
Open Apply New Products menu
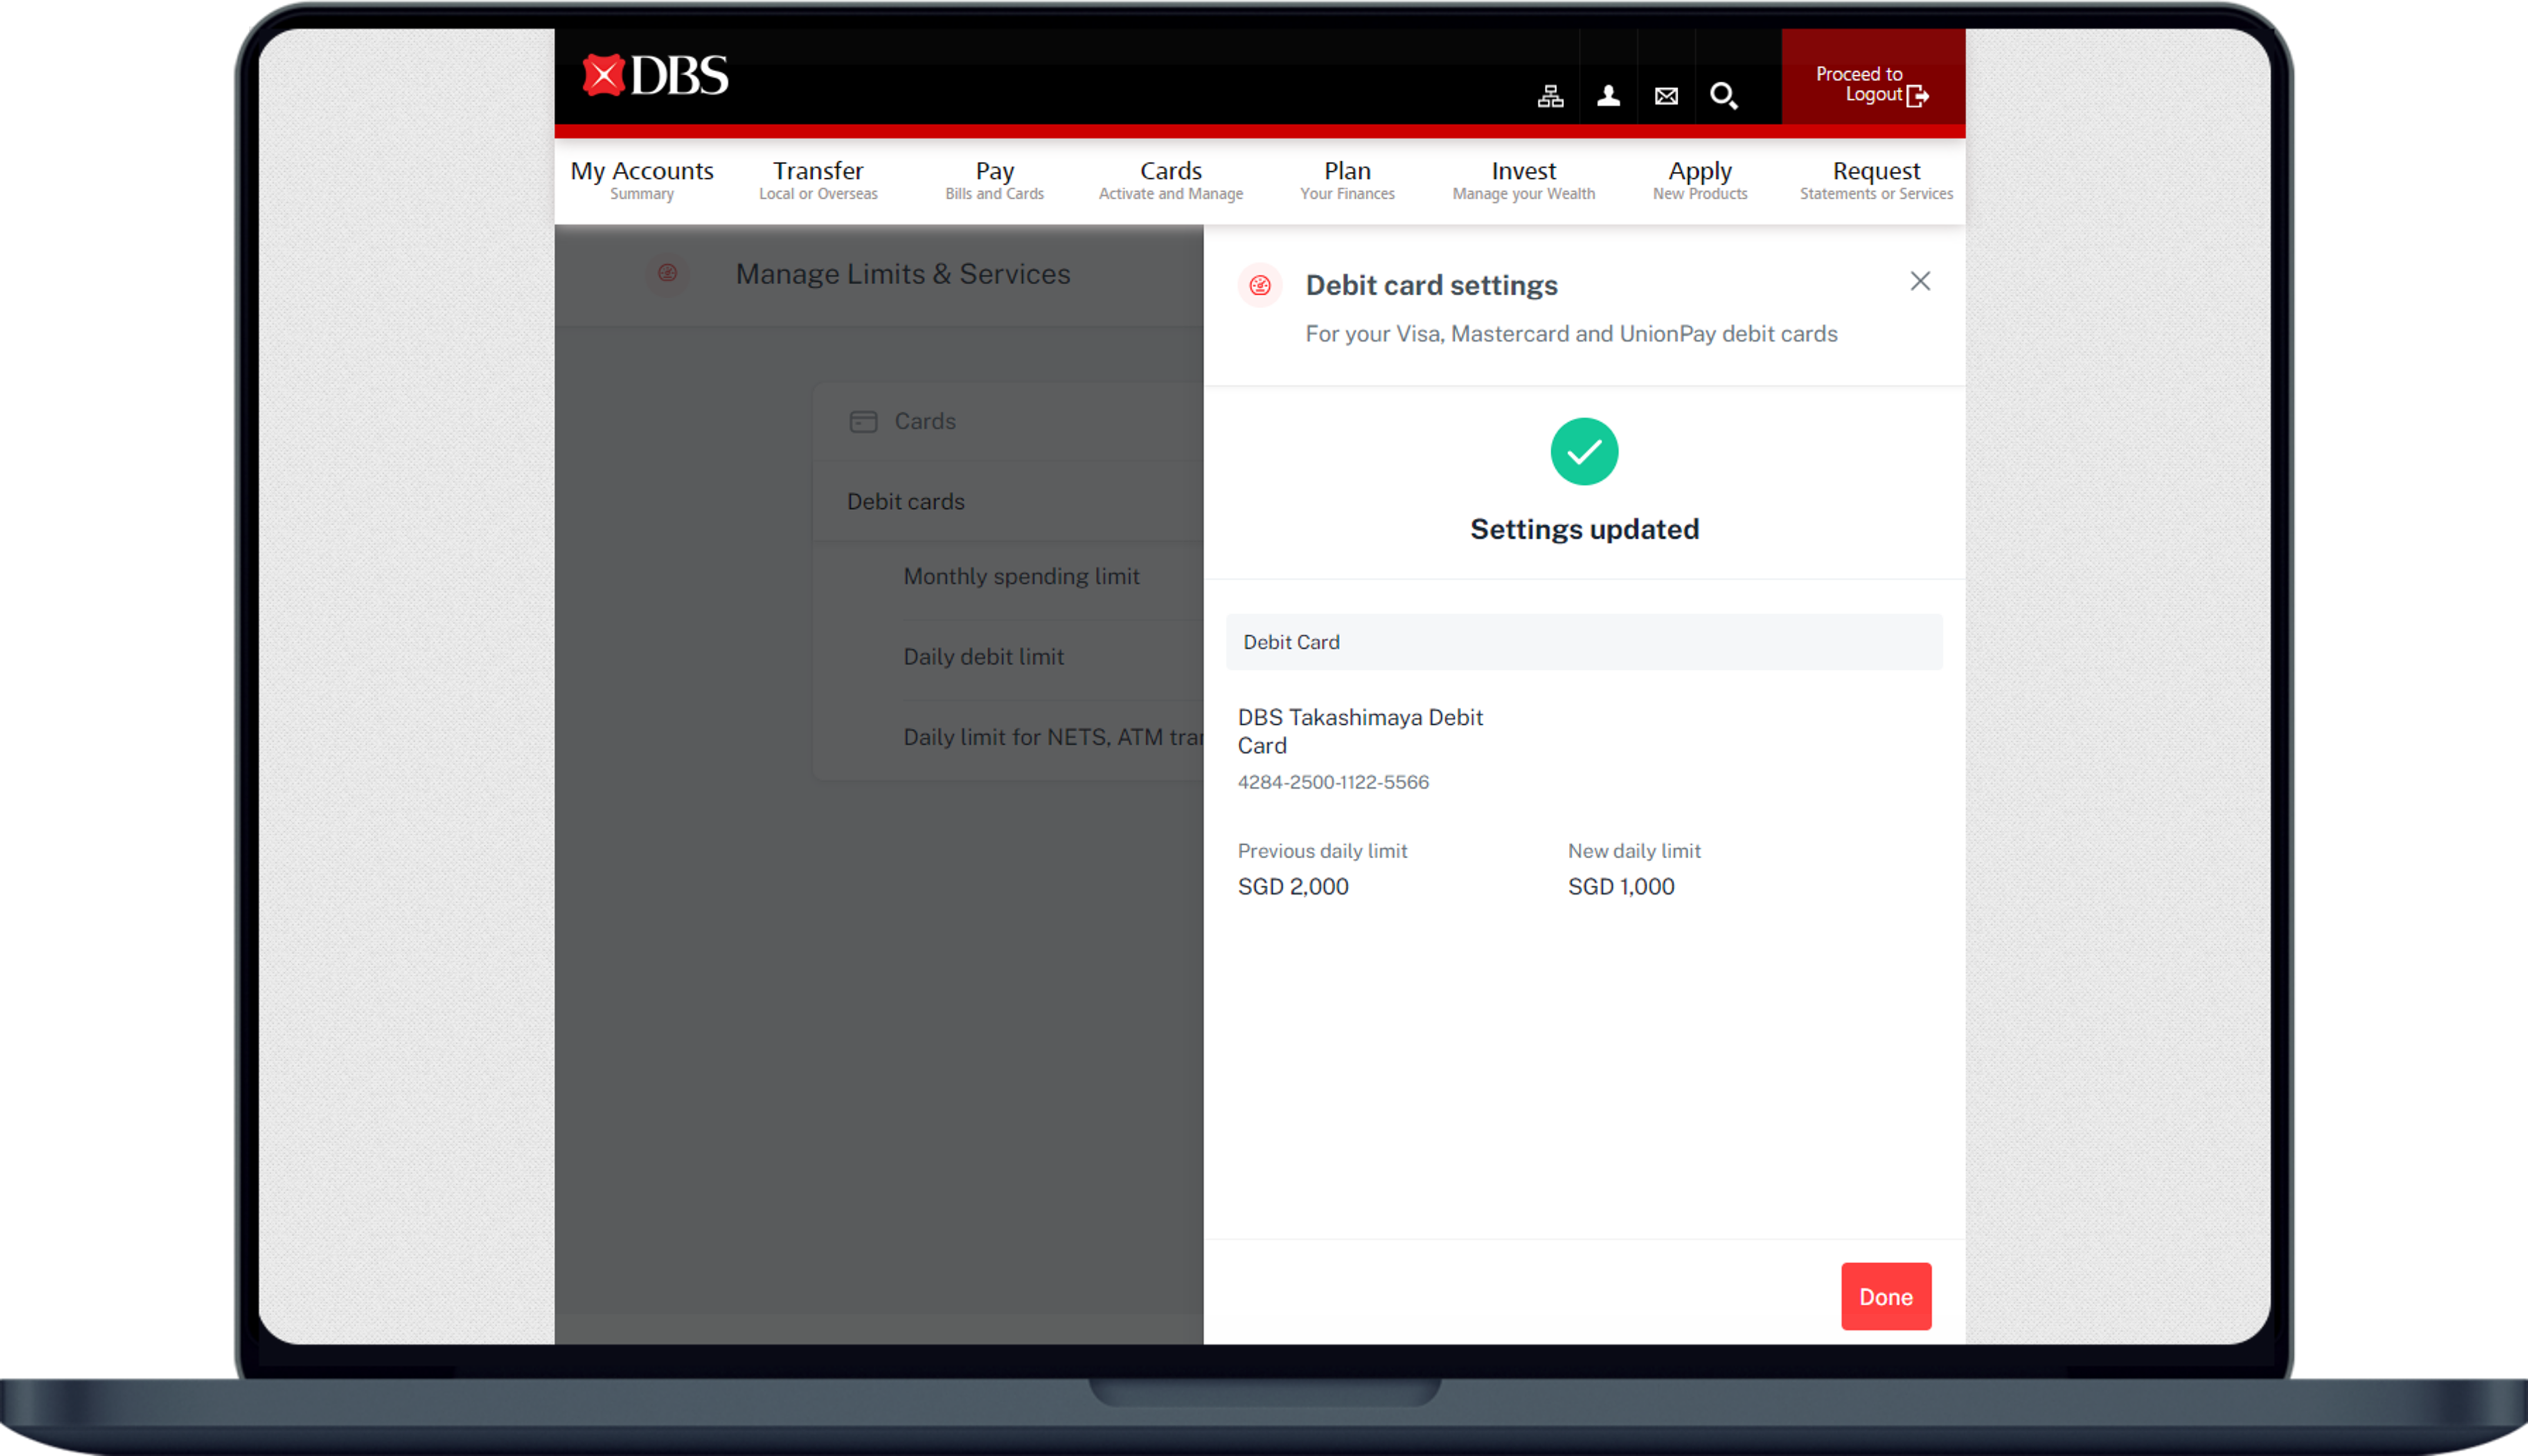[1699, 180]
